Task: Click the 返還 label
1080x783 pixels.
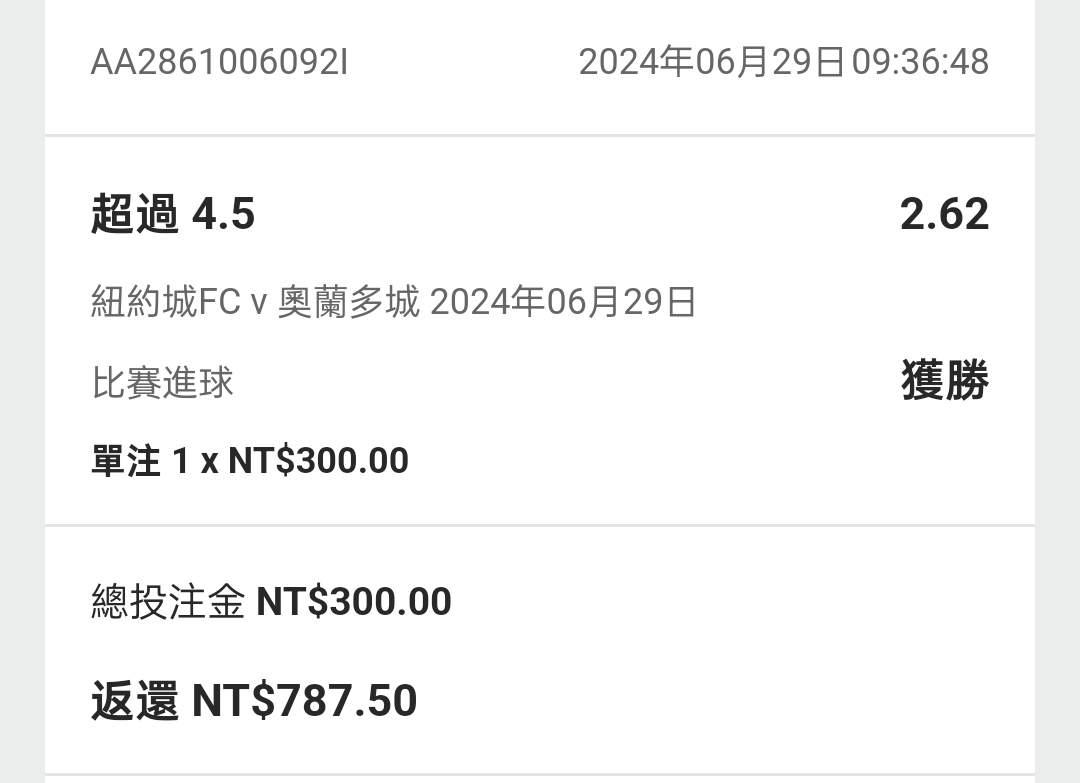Action: pyautogui.click(x=135, y=701)
